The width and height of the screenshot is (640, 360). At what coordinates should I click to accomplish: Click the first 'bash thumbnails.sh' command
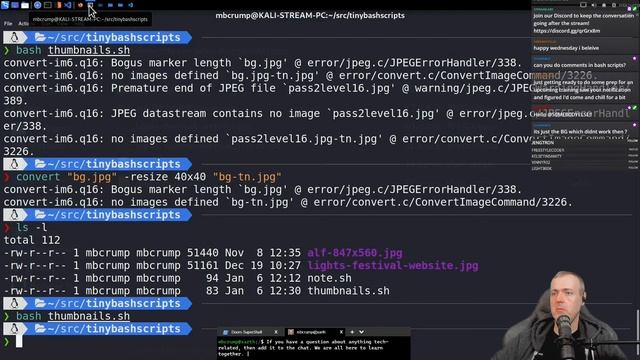point(73,50)
